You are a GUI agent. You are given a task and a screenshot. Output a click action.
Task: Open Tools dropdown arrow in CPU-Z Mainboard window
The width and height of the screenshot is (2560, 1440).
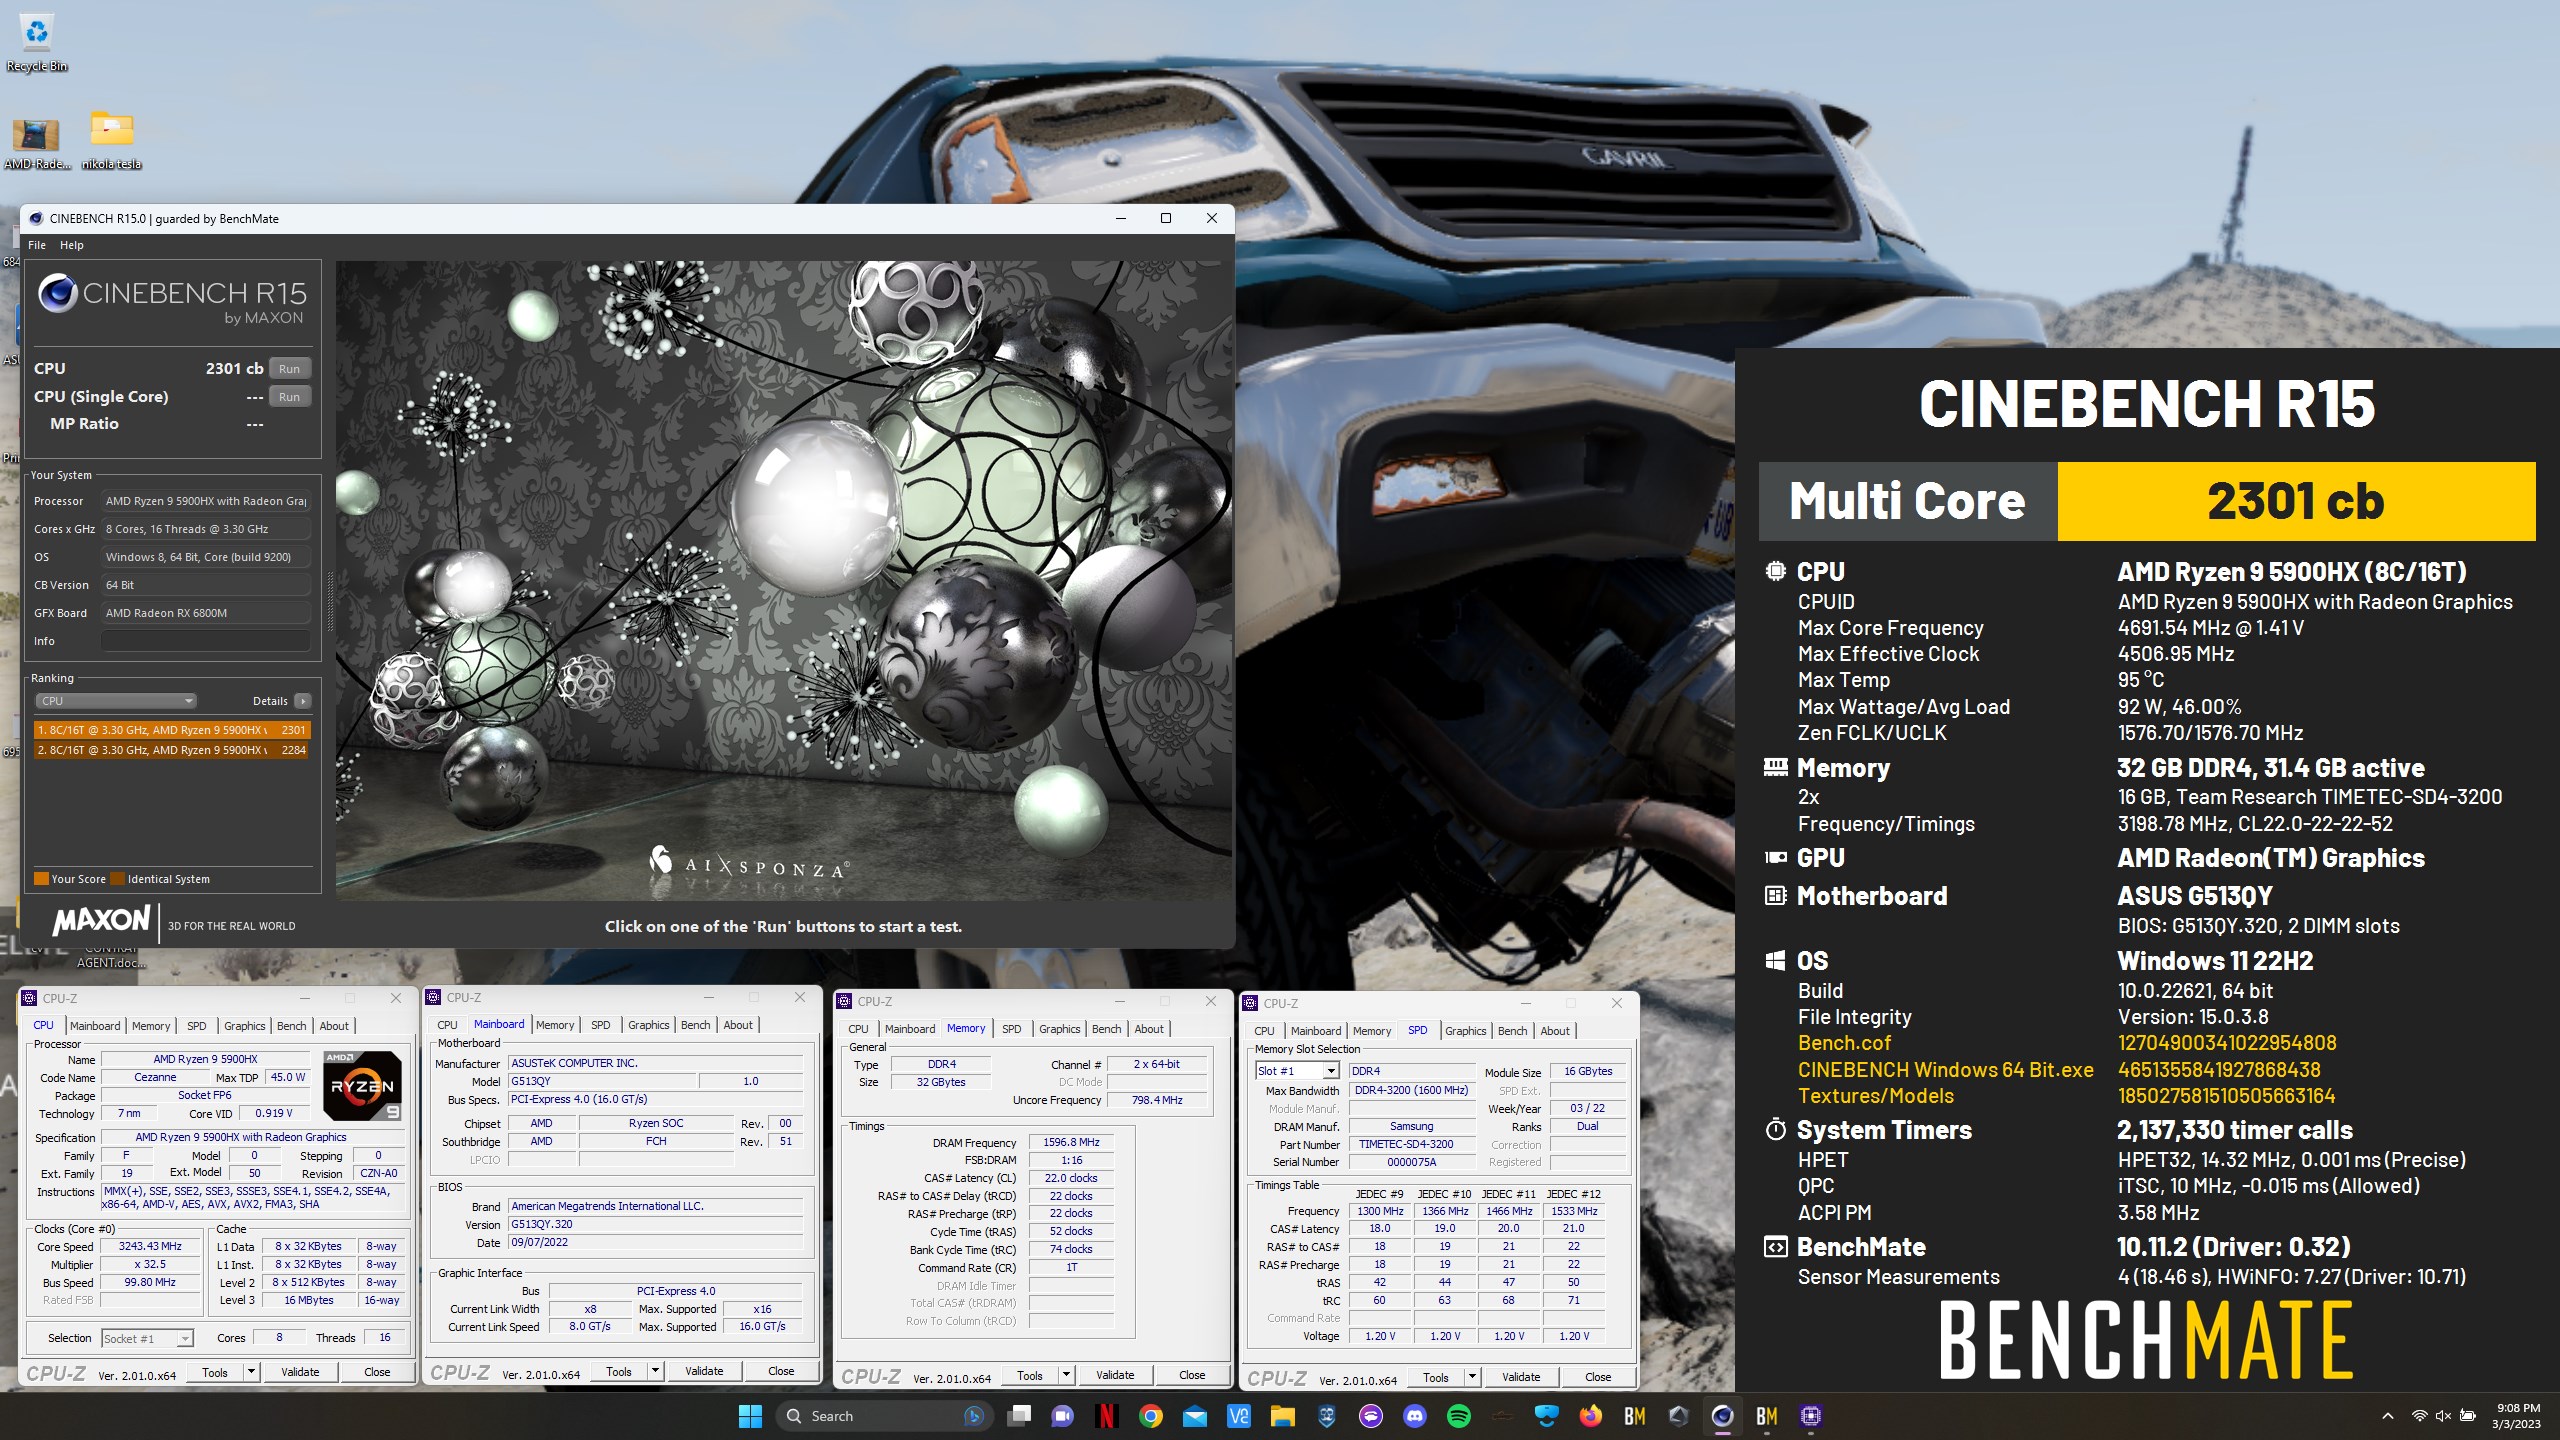point(655,1371)
